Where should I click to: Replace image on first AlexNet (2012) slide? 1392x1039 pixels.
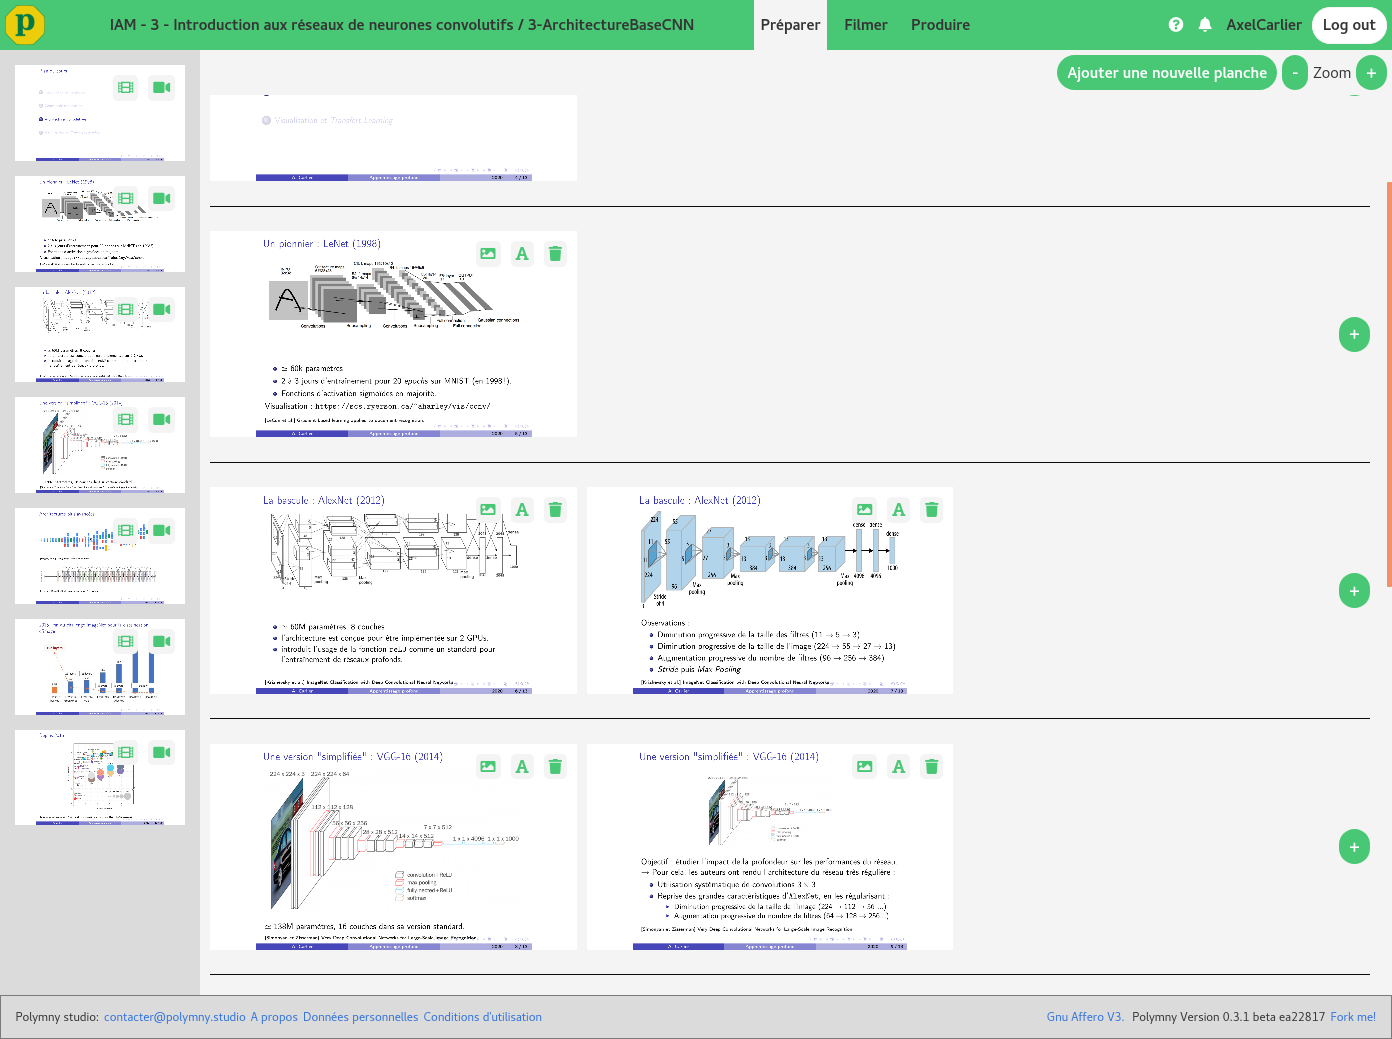pos(488,510)
